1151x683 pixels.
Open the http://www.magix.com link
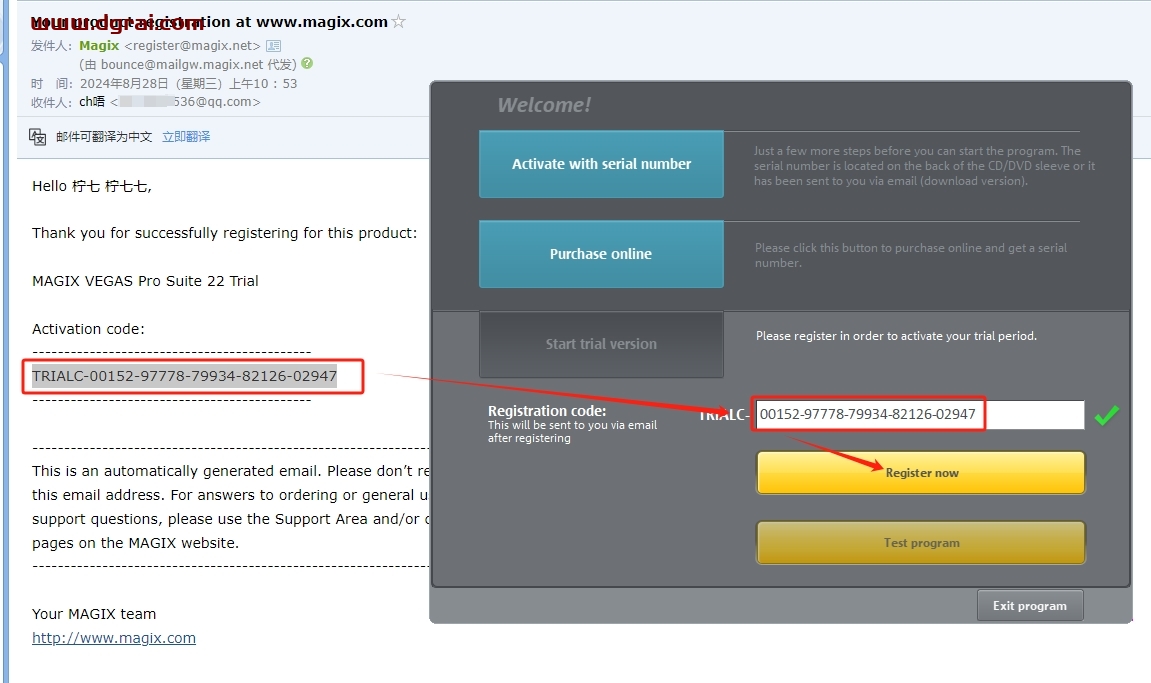[114, 638]
